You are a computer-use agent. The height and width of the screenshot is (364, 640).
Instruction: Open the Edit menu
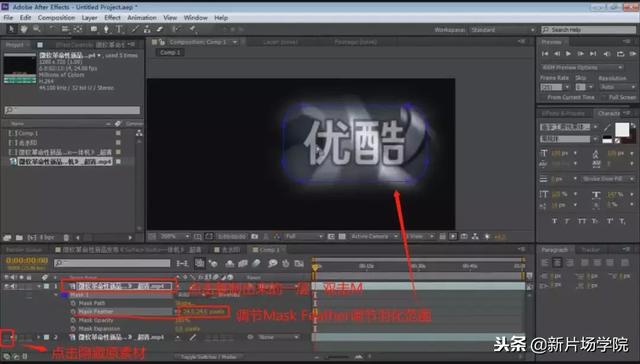(25, 18)
